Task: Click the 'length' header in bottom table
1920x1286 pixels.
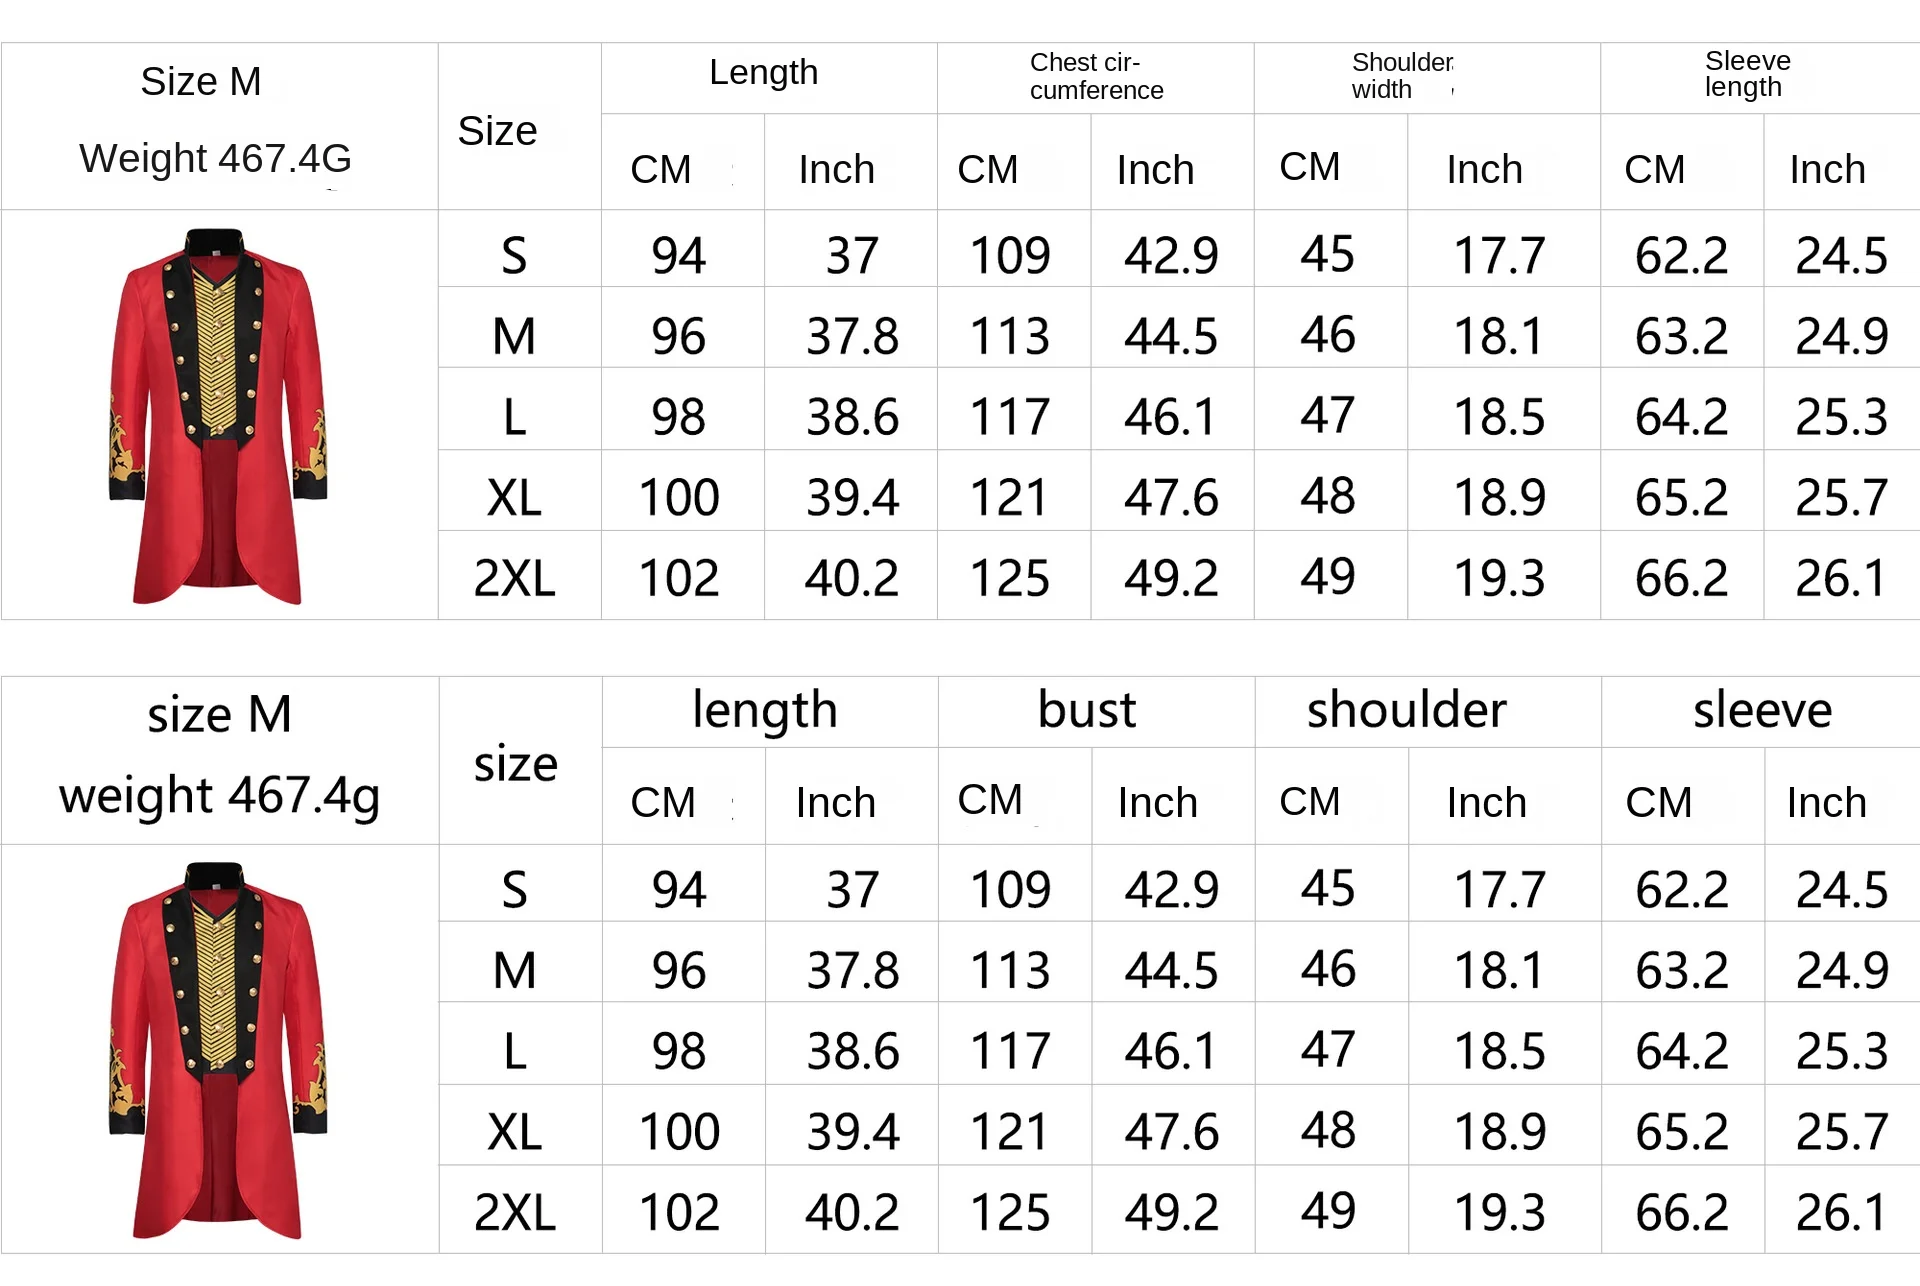Action: click(x=764, y=712)
